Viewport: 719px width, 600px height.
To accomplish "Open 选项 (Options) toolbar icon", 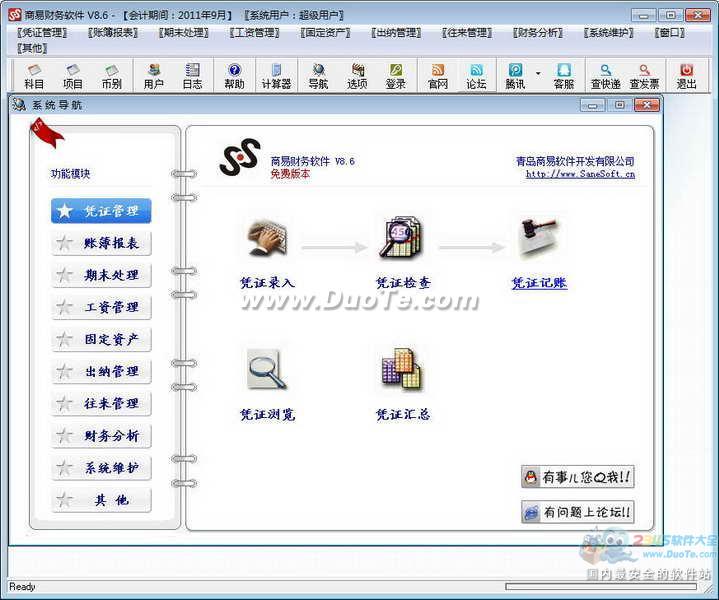I will (x=357, y=76).
